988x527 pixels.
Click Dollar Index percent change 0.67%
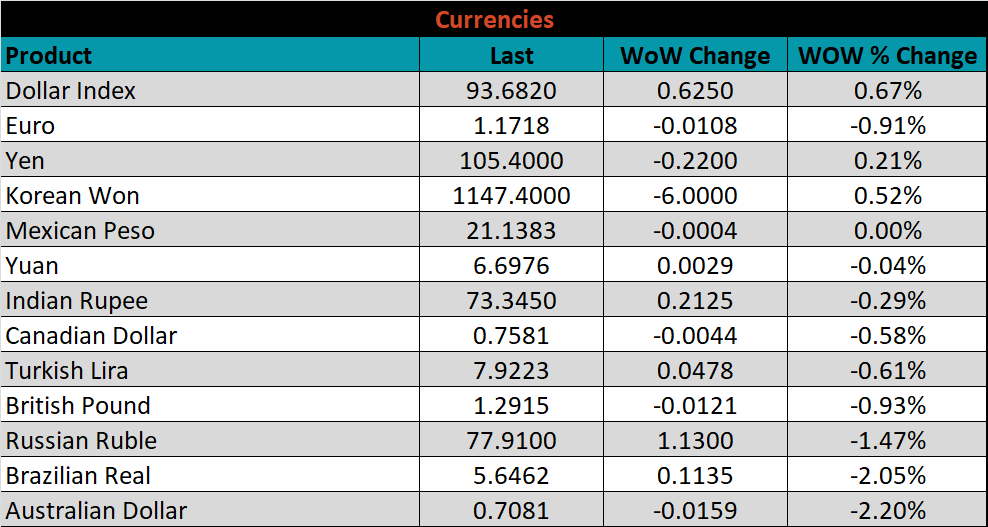pyautogui.click(x=887, y=91)
